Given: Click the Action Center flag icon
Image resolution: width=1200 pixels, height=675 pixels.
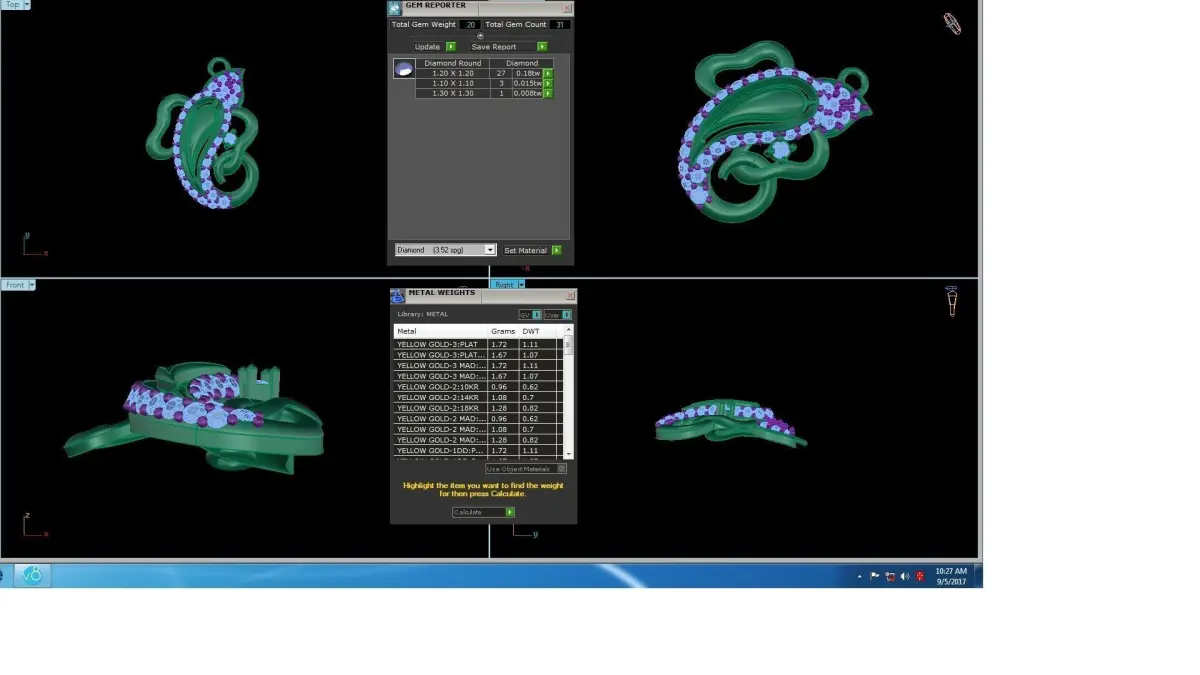Looking at the screenshot, I should coord(875,576).
